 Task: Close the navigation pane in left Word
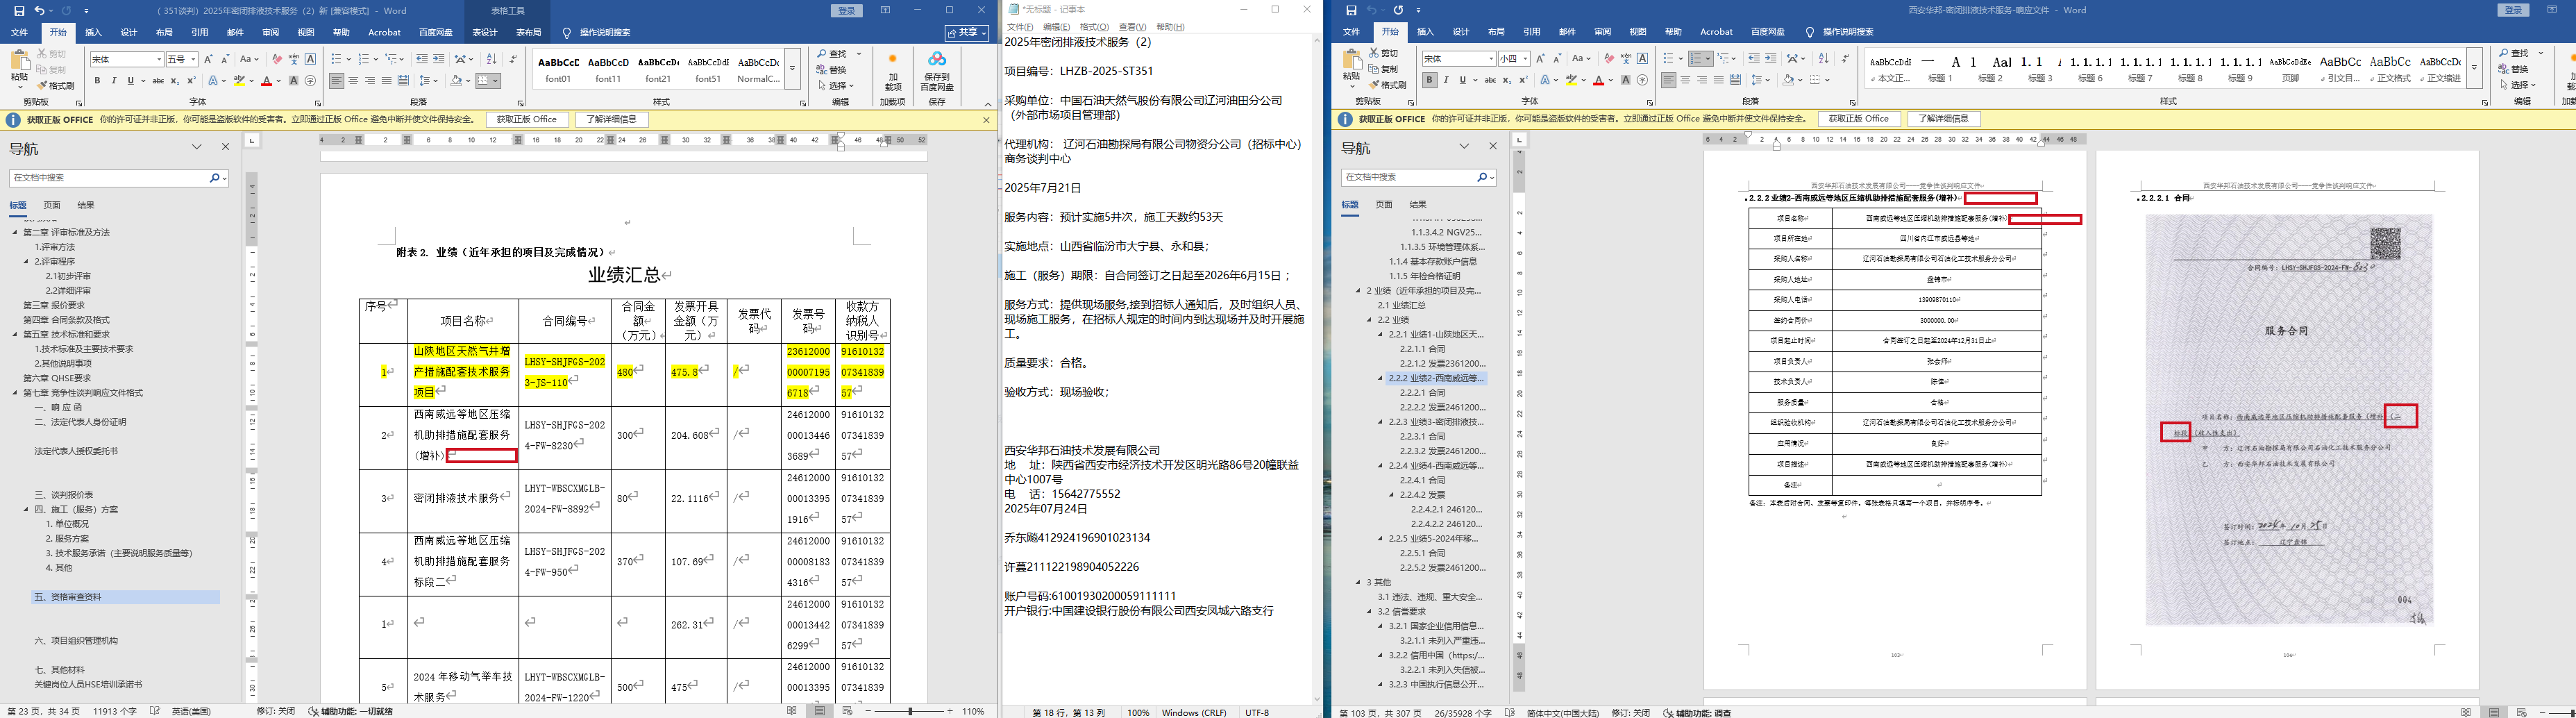(x=225, y=147)
